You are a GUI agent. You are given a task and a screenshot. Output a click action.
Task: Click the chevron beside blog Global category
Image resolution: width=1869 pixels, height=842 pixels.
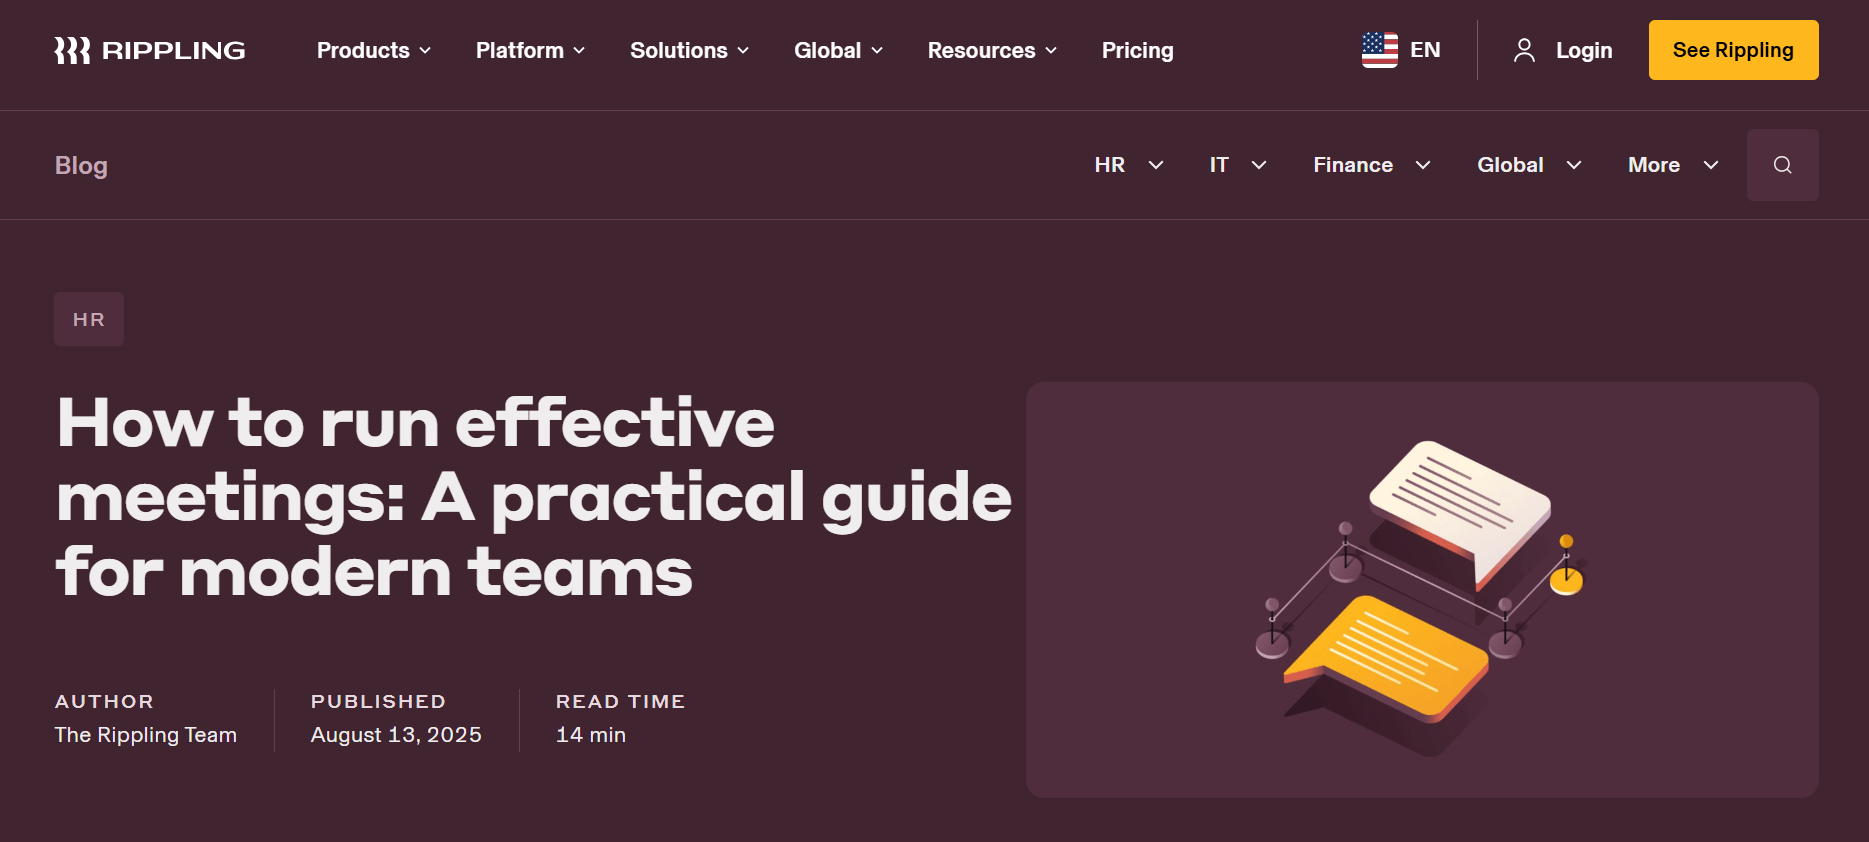coord(1574,165)
